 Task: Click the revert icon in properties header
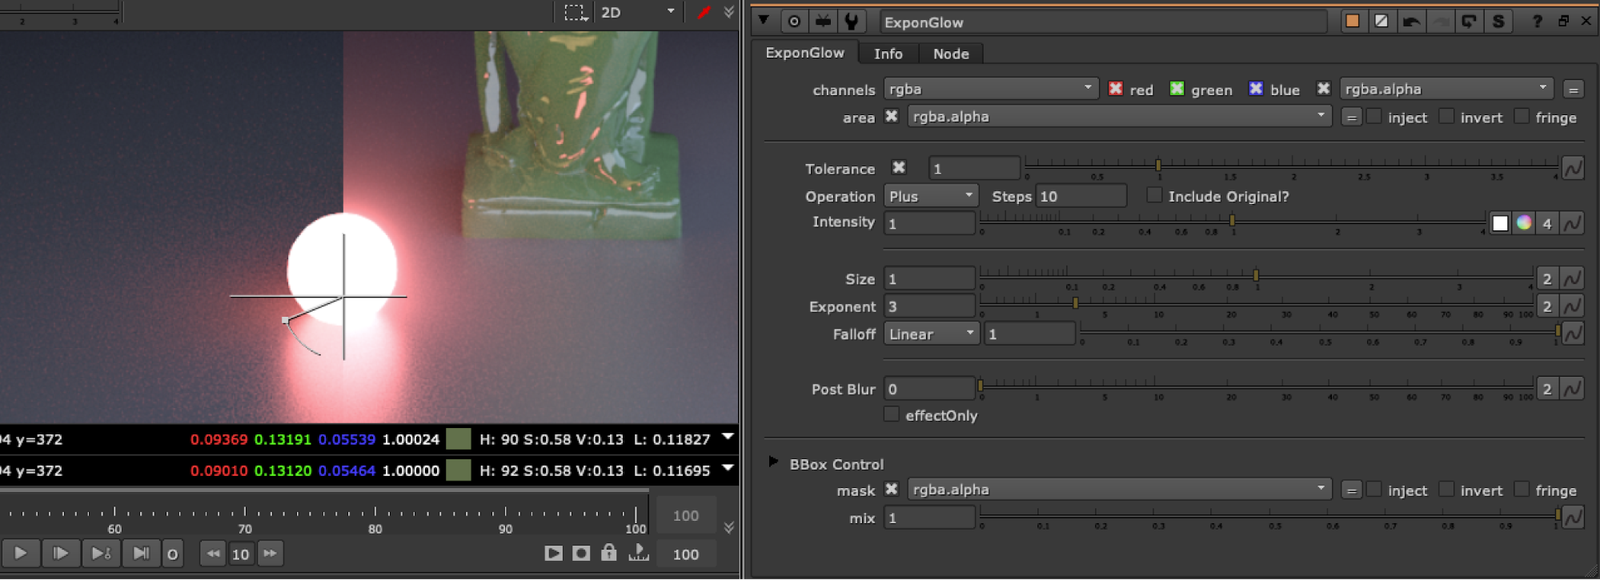(1468, 21)
